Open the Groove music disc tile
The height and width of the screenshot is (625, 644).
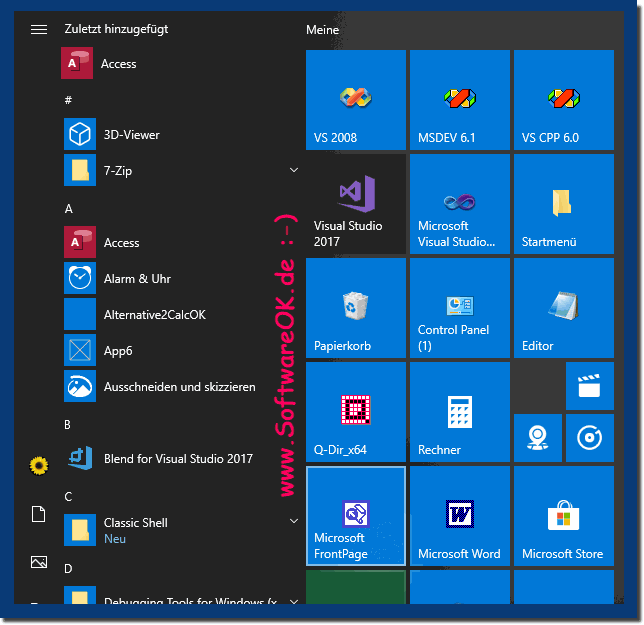(x=589, y=438)
